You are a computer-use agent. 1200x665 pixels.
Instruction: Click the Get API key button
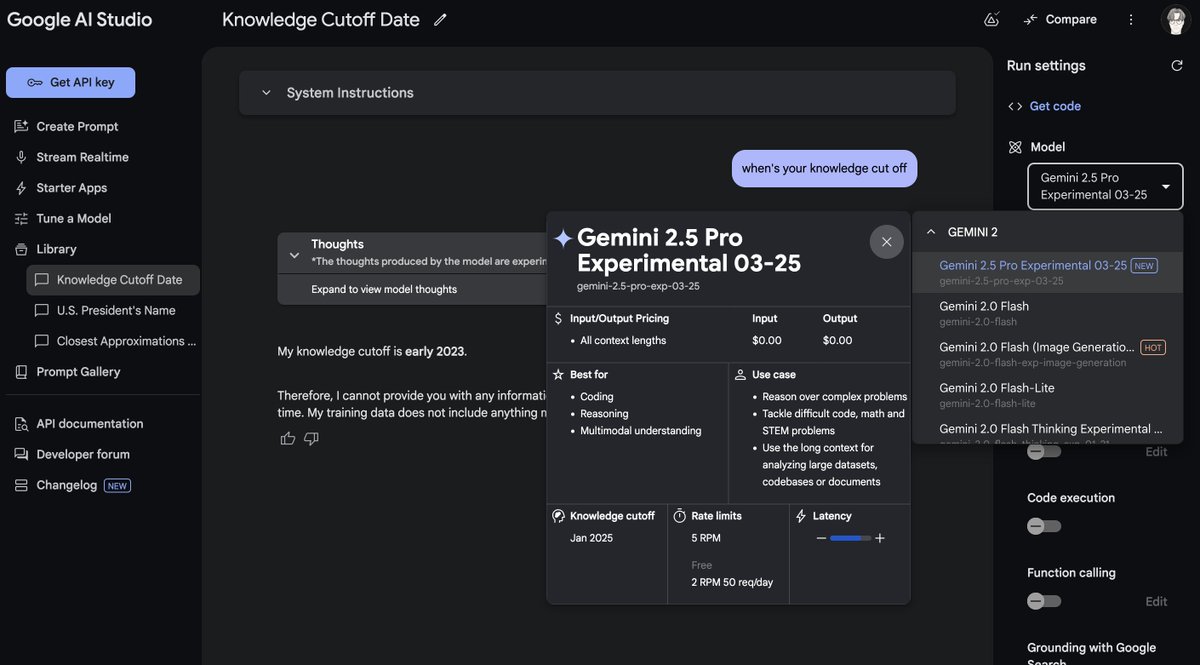(70, 82)
